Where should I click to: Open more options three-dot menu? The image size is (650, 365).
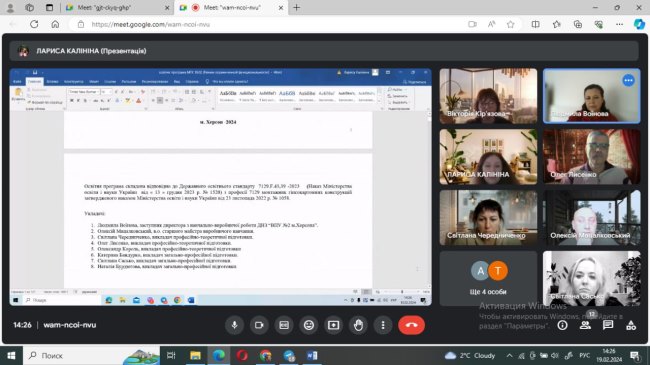click(x=383, y=325)
